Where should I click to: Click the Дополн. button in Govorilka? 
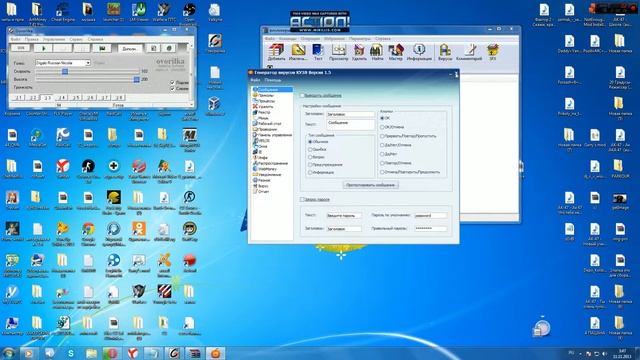(130, 49)
